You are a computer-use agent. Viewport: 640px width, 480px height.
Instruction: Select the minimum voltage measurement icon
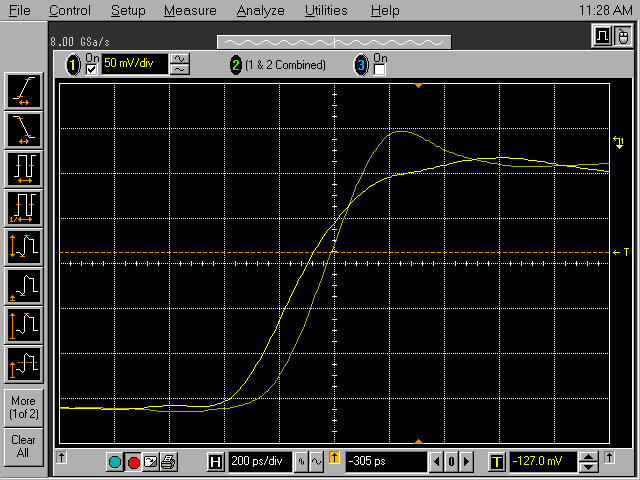[x=24, y=286]
